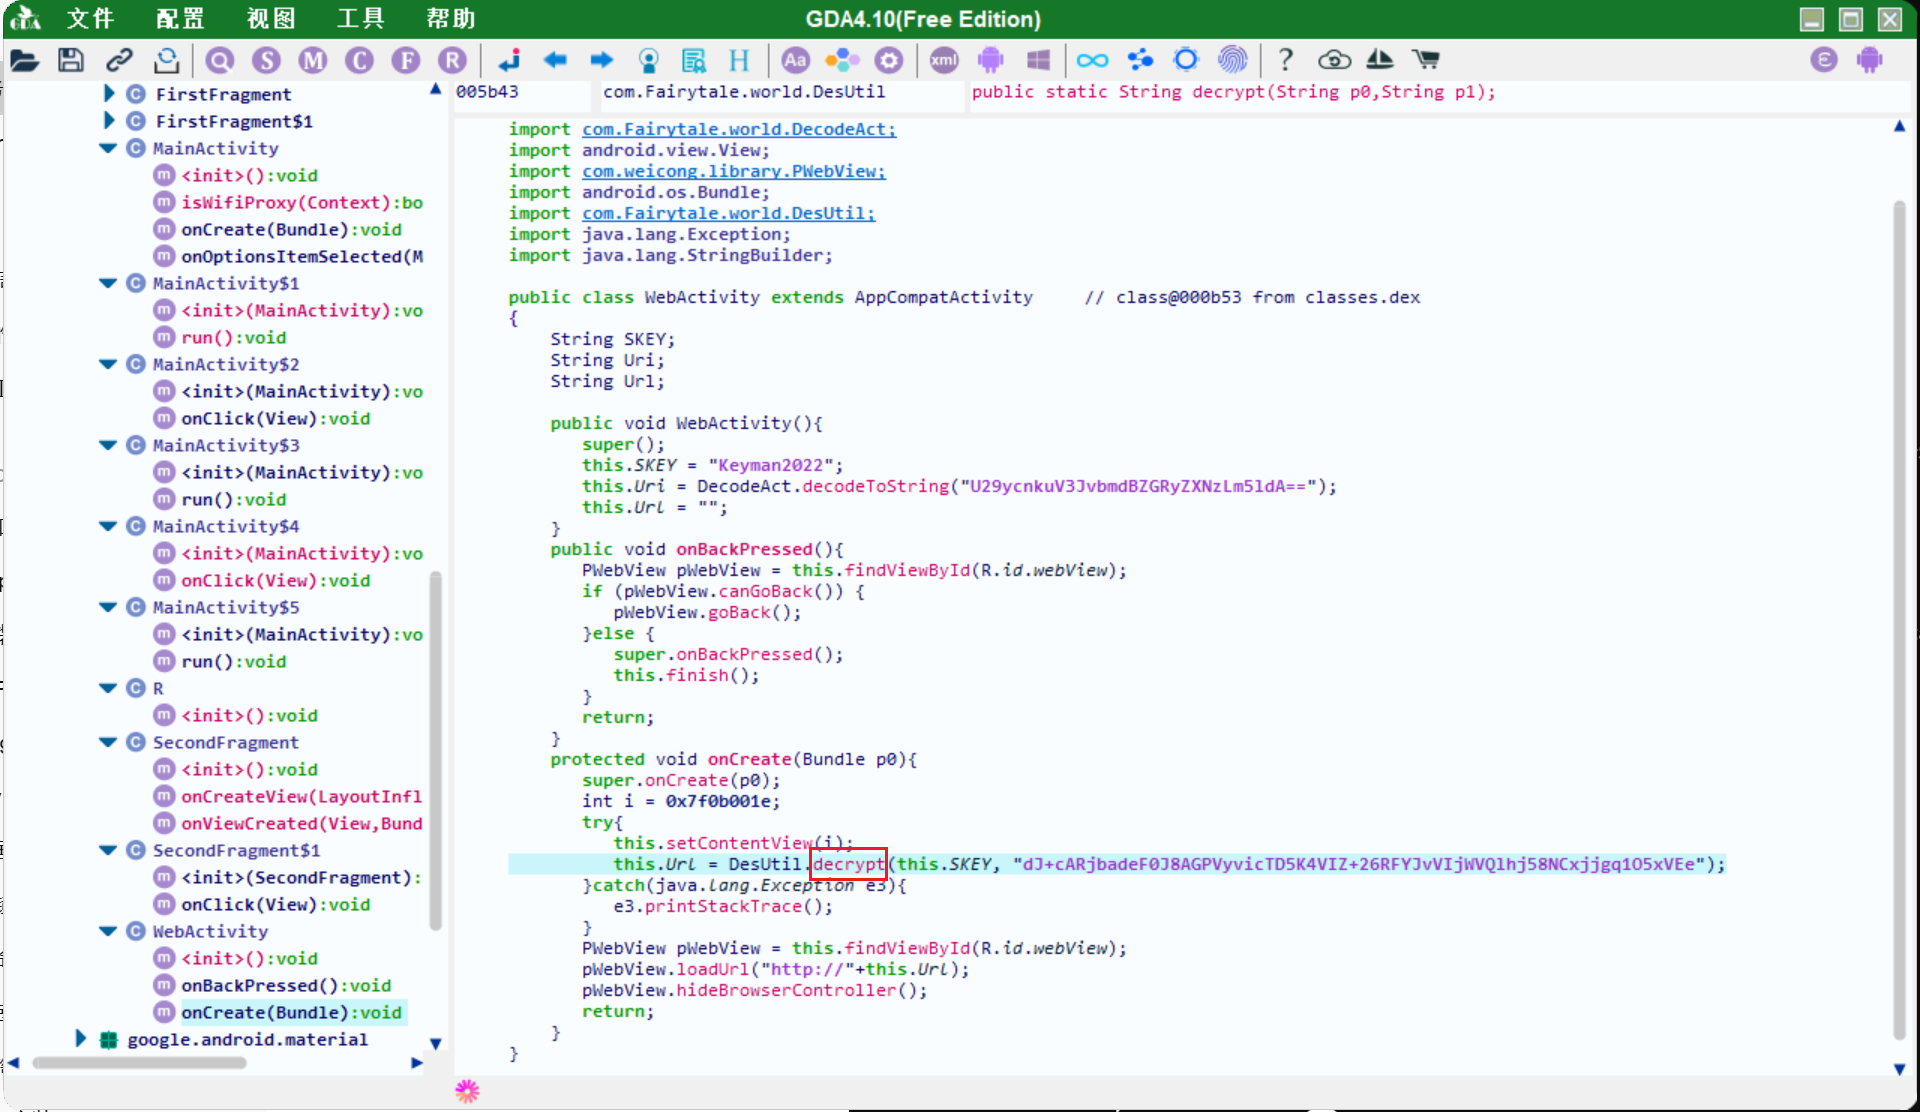The height and width of the screenshot is (1112, 1920).
Task: Click the blue return-arrow jump icon
Action: pos(509,61)
